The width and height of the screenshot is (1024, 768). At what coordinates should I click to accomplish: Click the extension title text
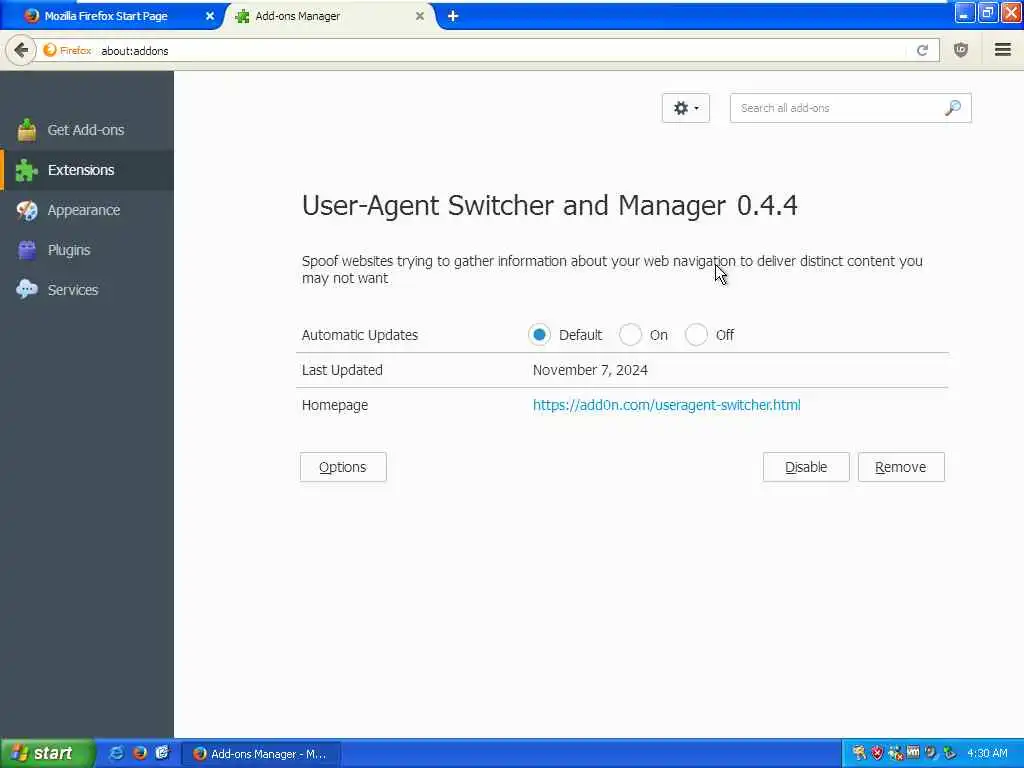click(549, 205)
